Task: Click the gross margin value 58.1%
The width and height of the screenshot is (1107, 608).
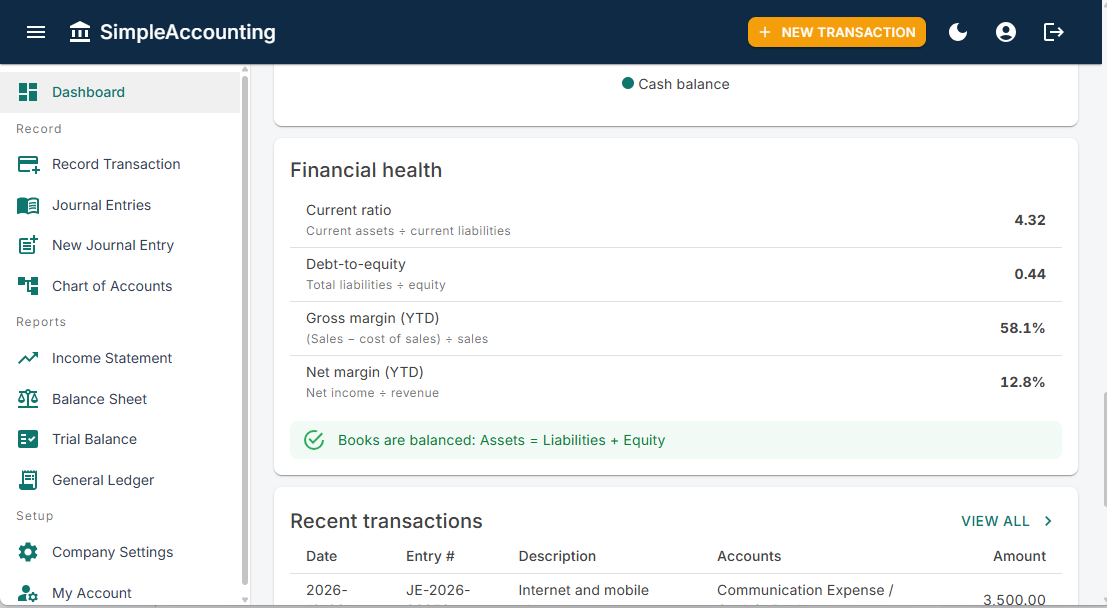Action: coord(1022,328)
